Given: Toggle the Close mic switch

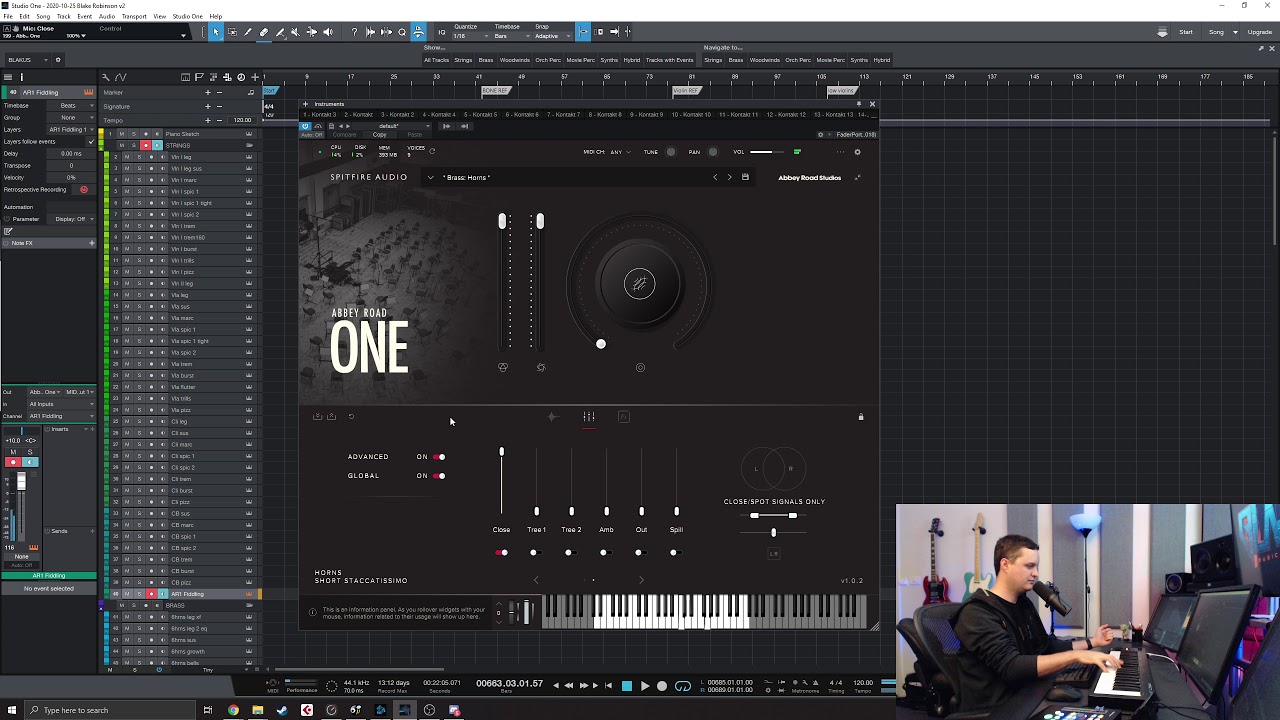Looking at the screenshot, I should point(501,552).
